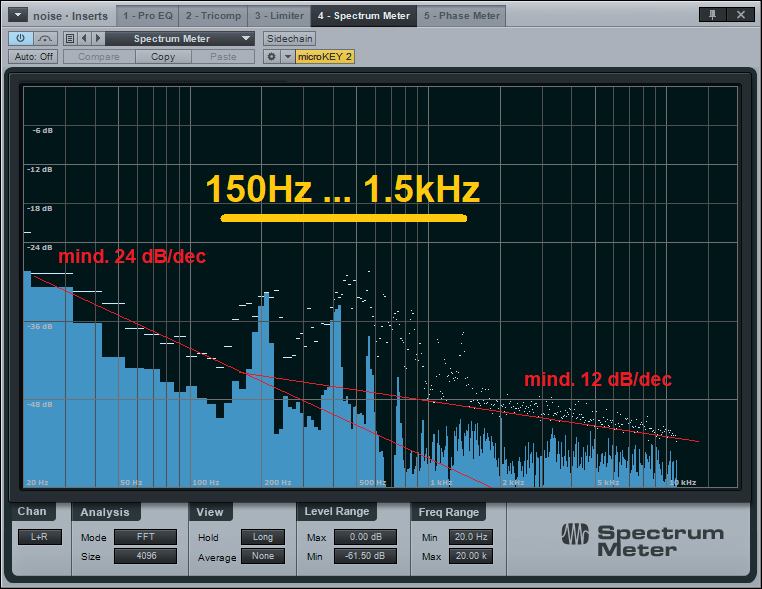Open the preset list icon
Screen dimensions: 762x589
tap(70, 38)
